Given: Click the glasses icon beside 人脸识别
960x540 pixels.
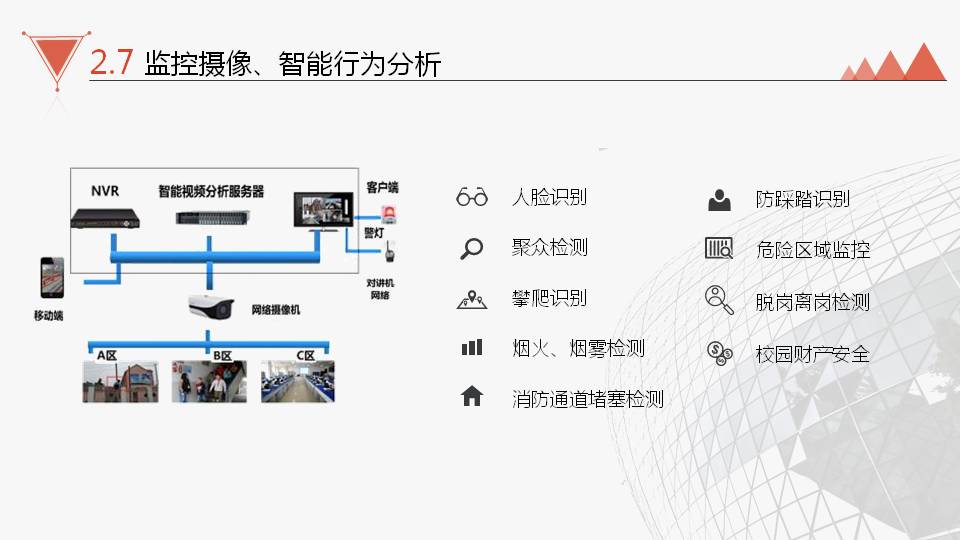Looking at the screenshot, I should 471,197.
